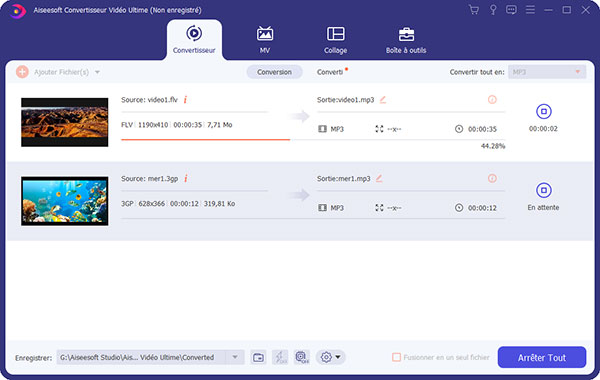Viewport: 600px width, 380px height.
Task: Check Fusionner en un seul fichier
Action: click(396, 357)
